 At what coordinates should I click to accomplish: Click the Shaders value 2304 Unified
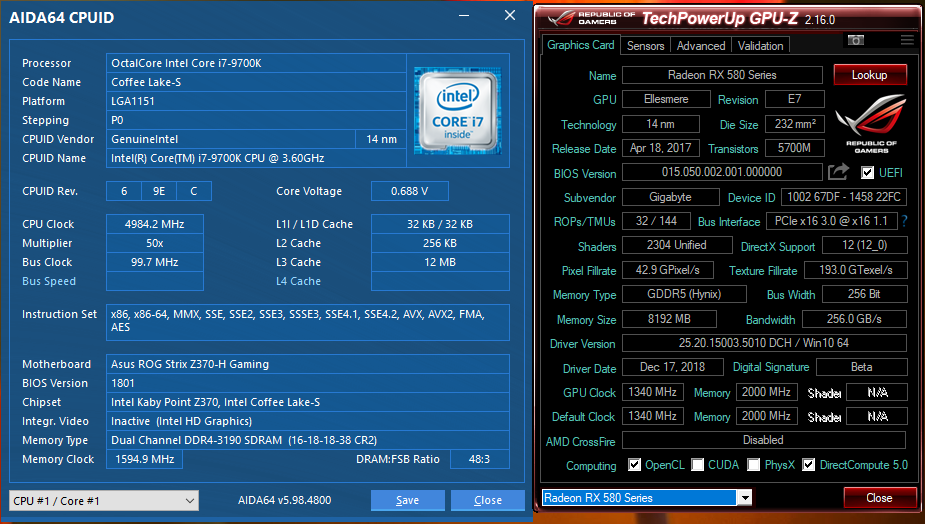[x=677, y=245]
